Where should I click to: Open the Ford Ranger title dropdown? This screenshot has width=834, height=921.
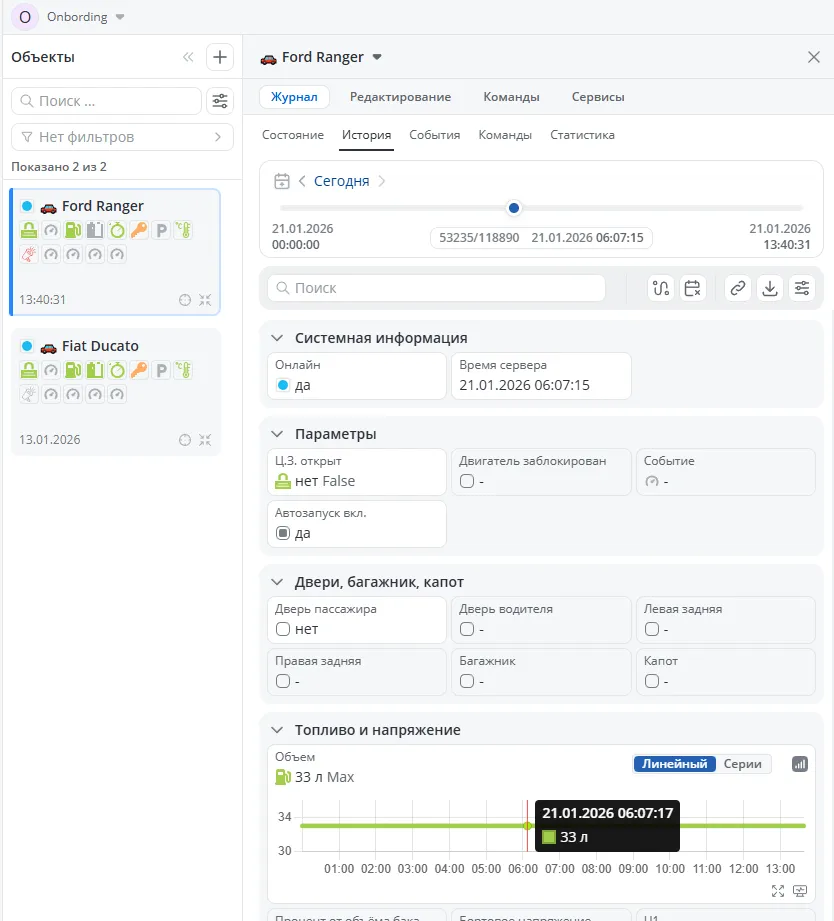377,58
